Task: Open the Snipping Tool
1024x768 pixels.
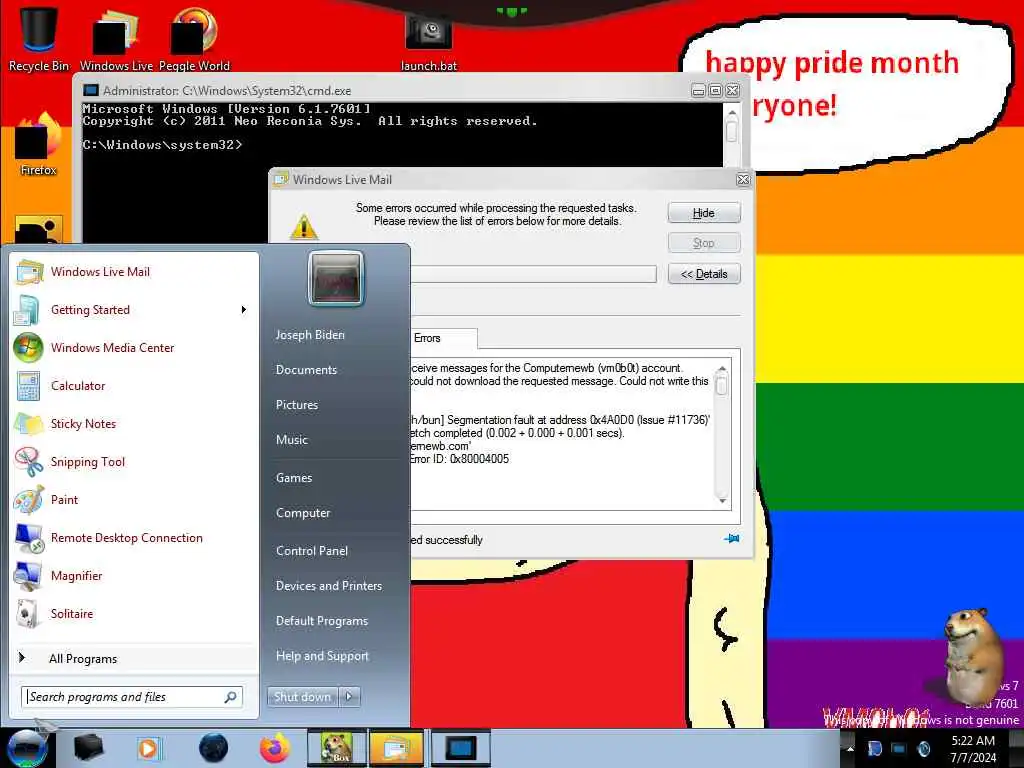Action: (134, 461)
